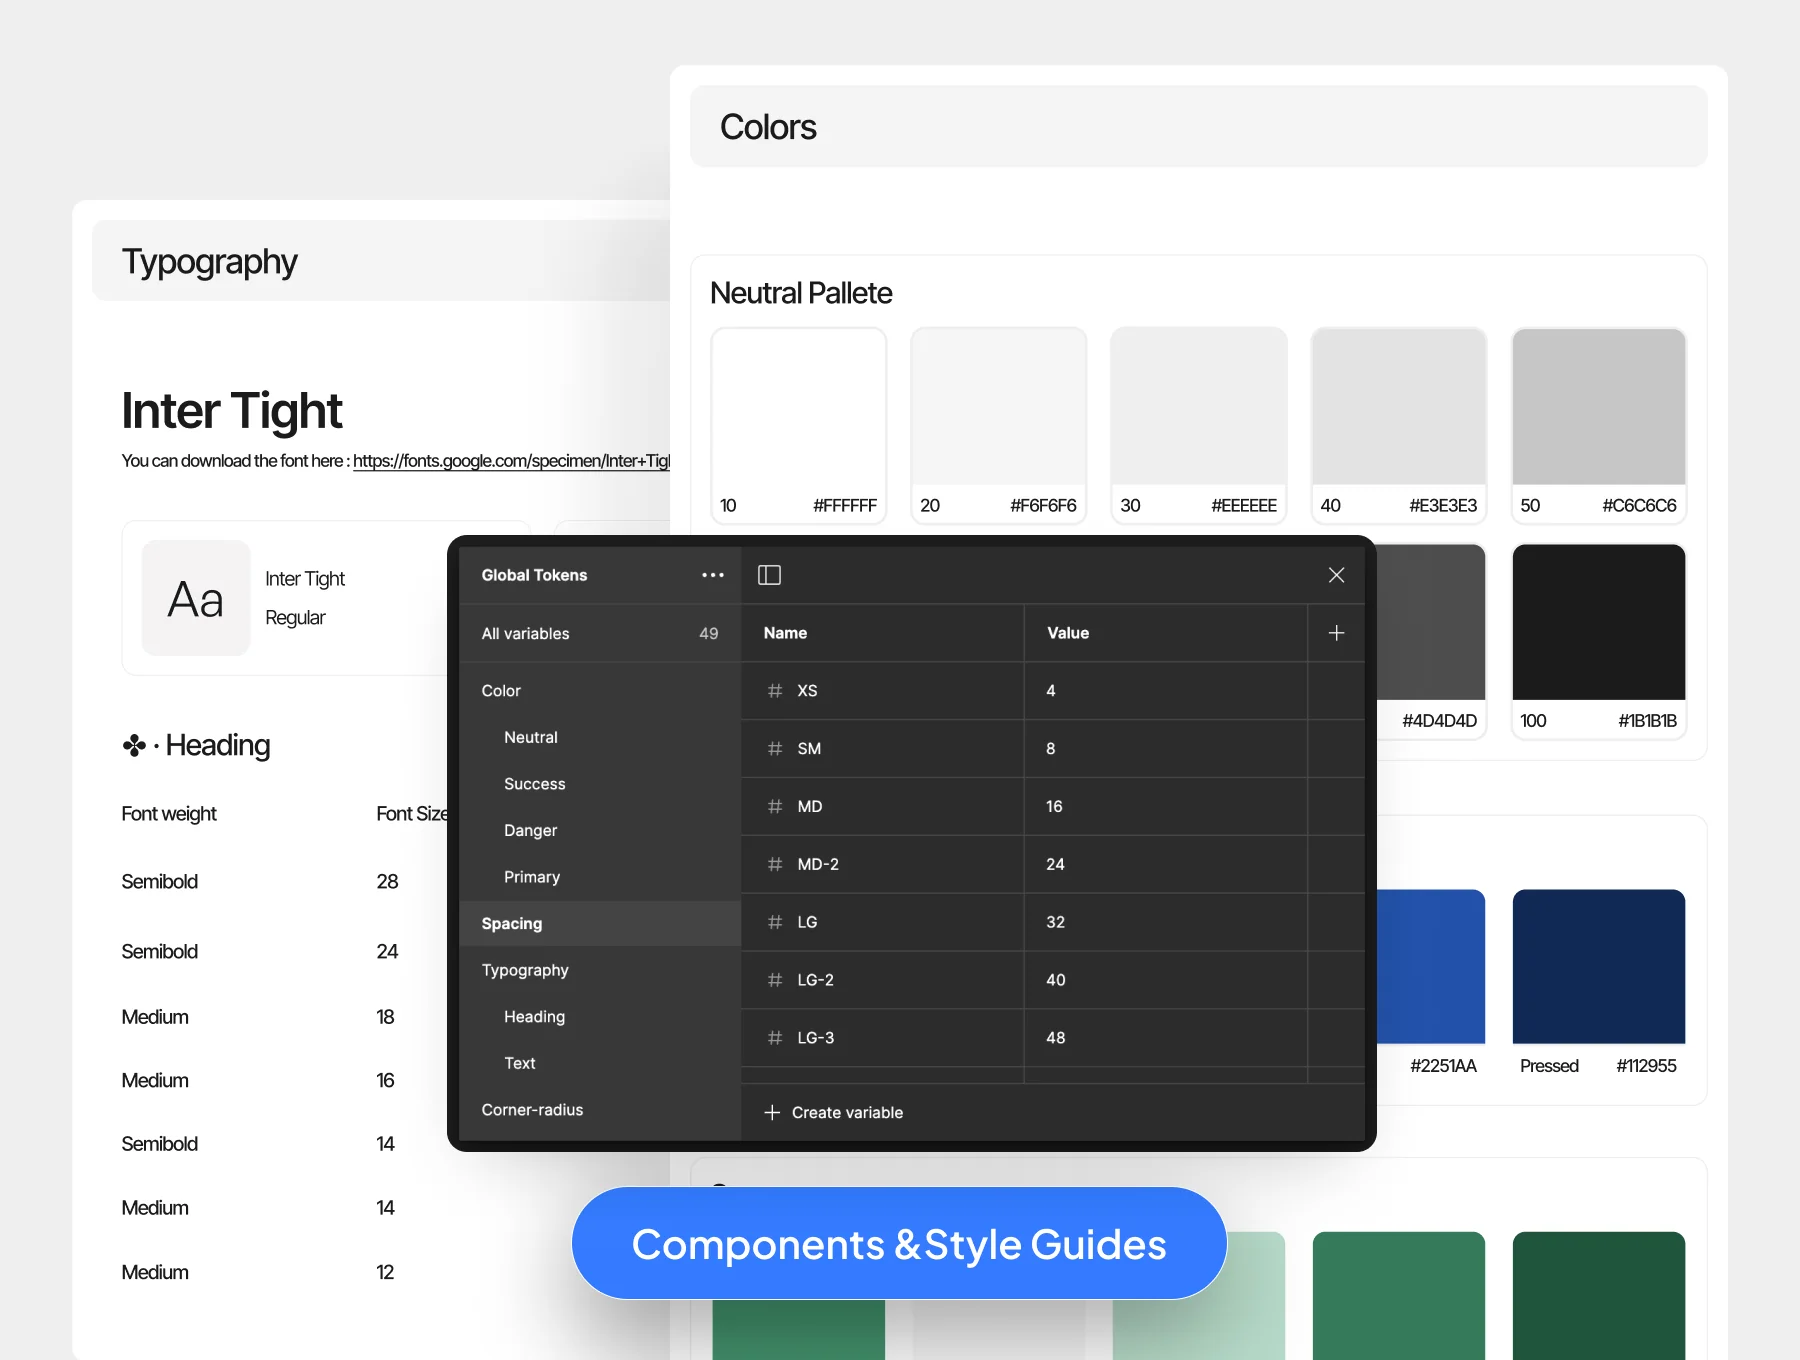This screenshot has width=1800, height=1360.
Task: Select the #FFFFFF neutral swatch
Action: pyautogui.click(x=798, y=425)
